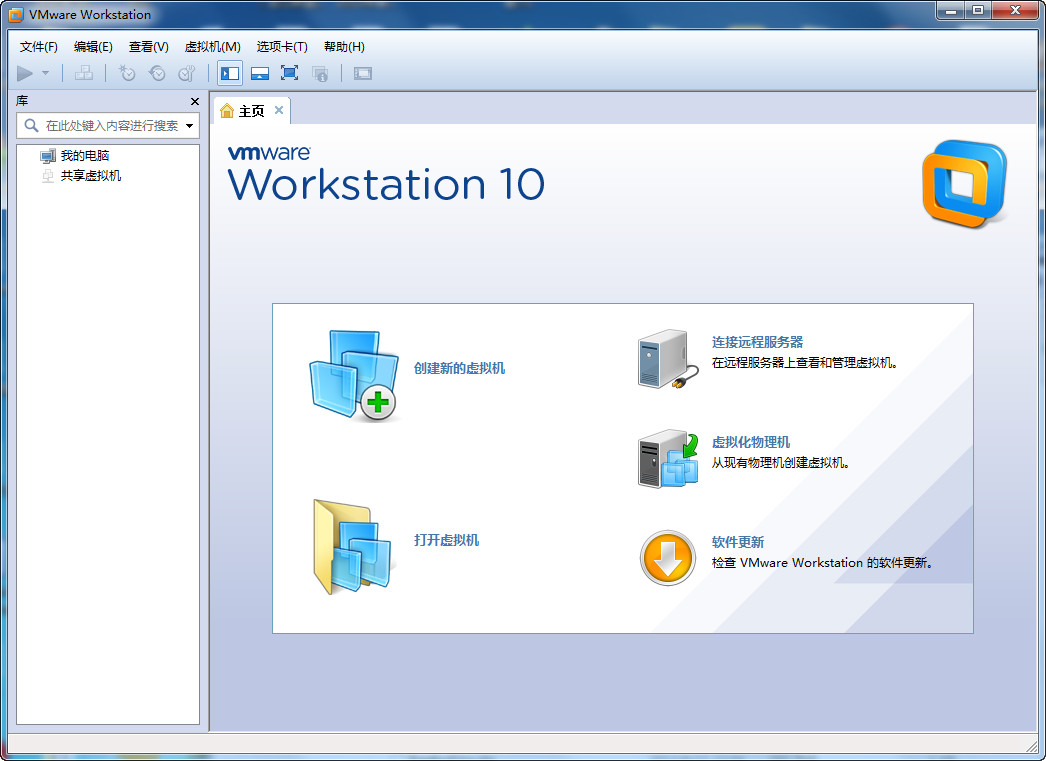
Task: Select 我的电脑 in the library tree
Action: coord(85,155)
